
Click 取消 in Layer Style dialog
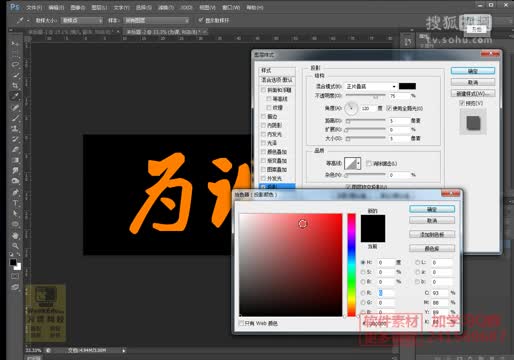(x=473, y=82)
